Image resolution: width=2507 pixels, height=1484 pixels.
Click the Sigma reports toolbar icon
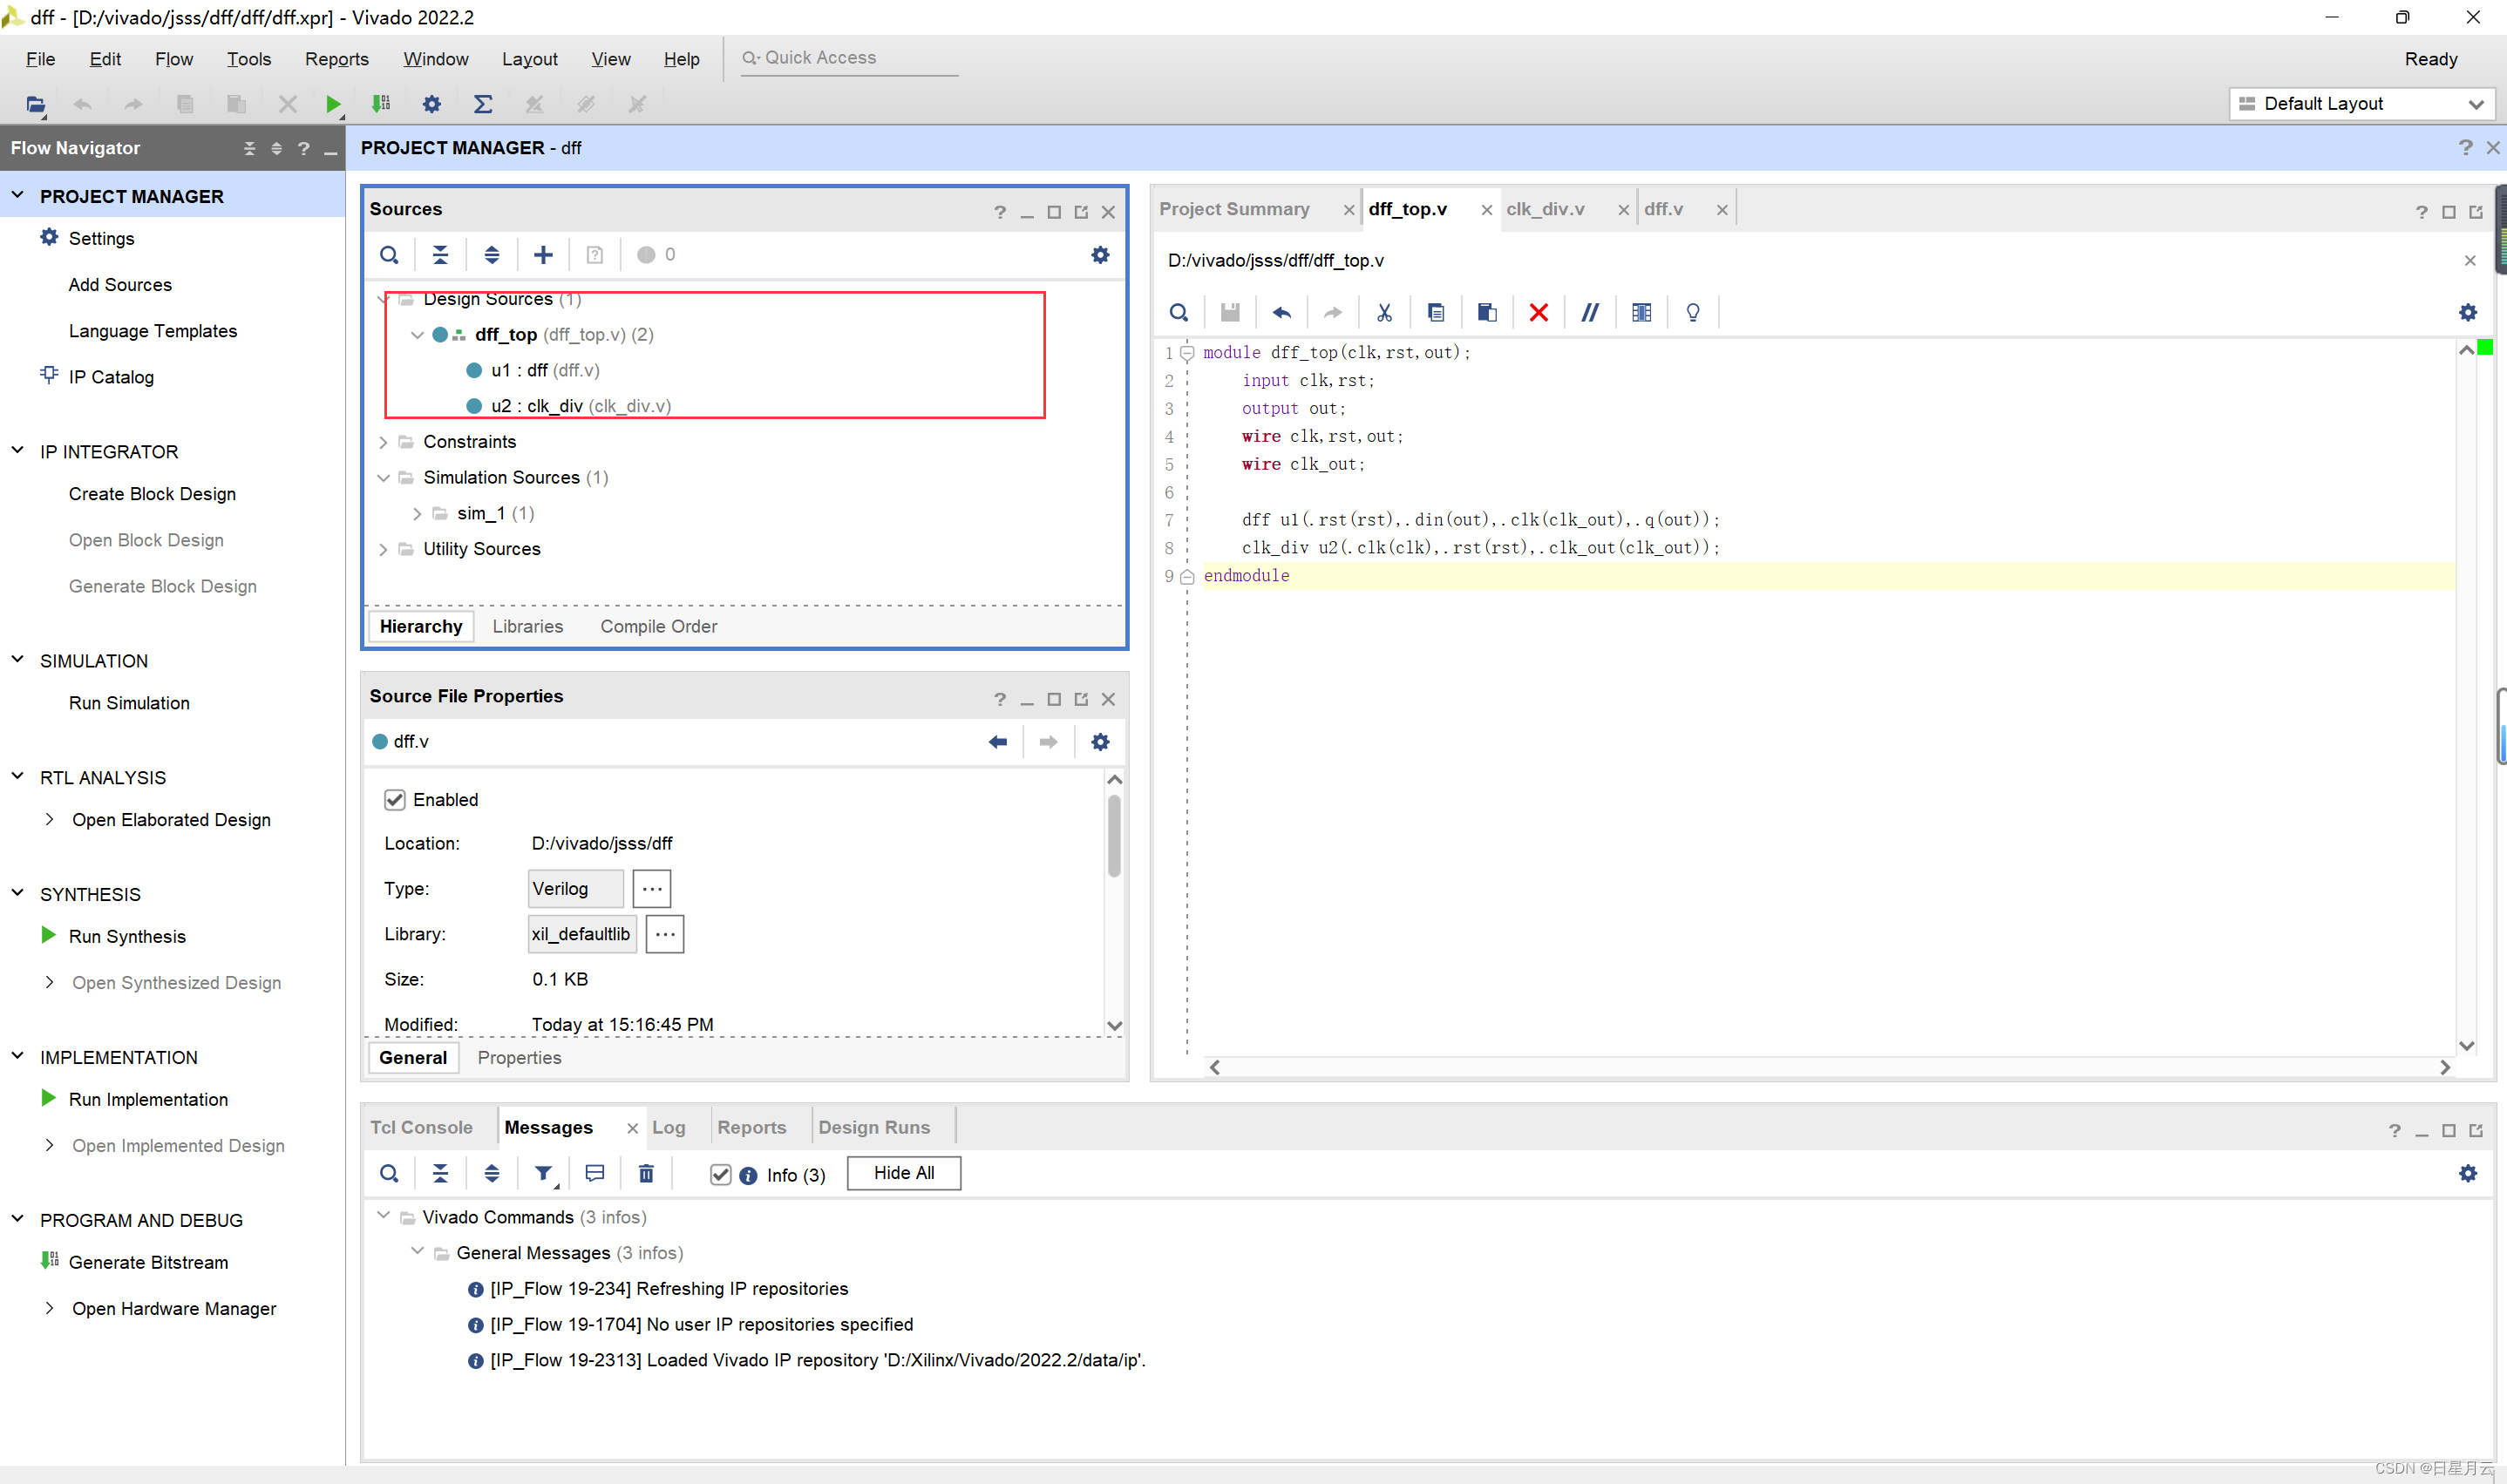pyautogui.click(x=483, y=104)
